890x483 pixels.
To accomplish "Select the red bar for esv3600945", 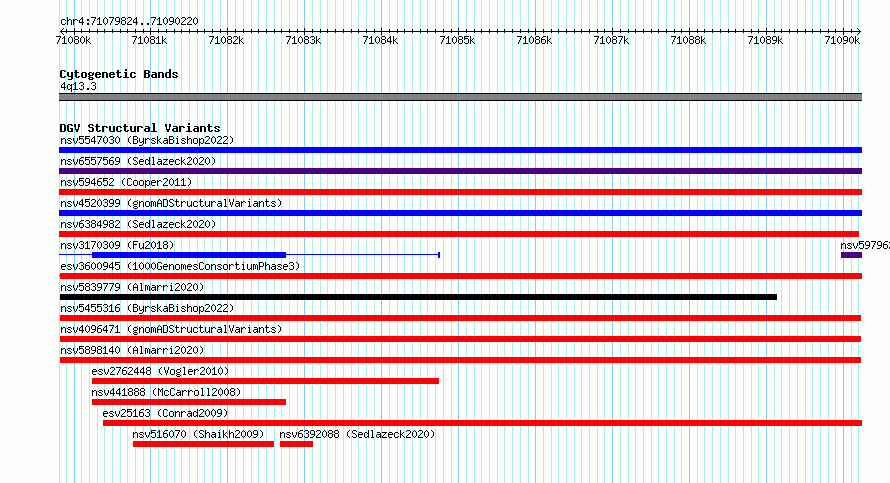I will click(460, 276).
